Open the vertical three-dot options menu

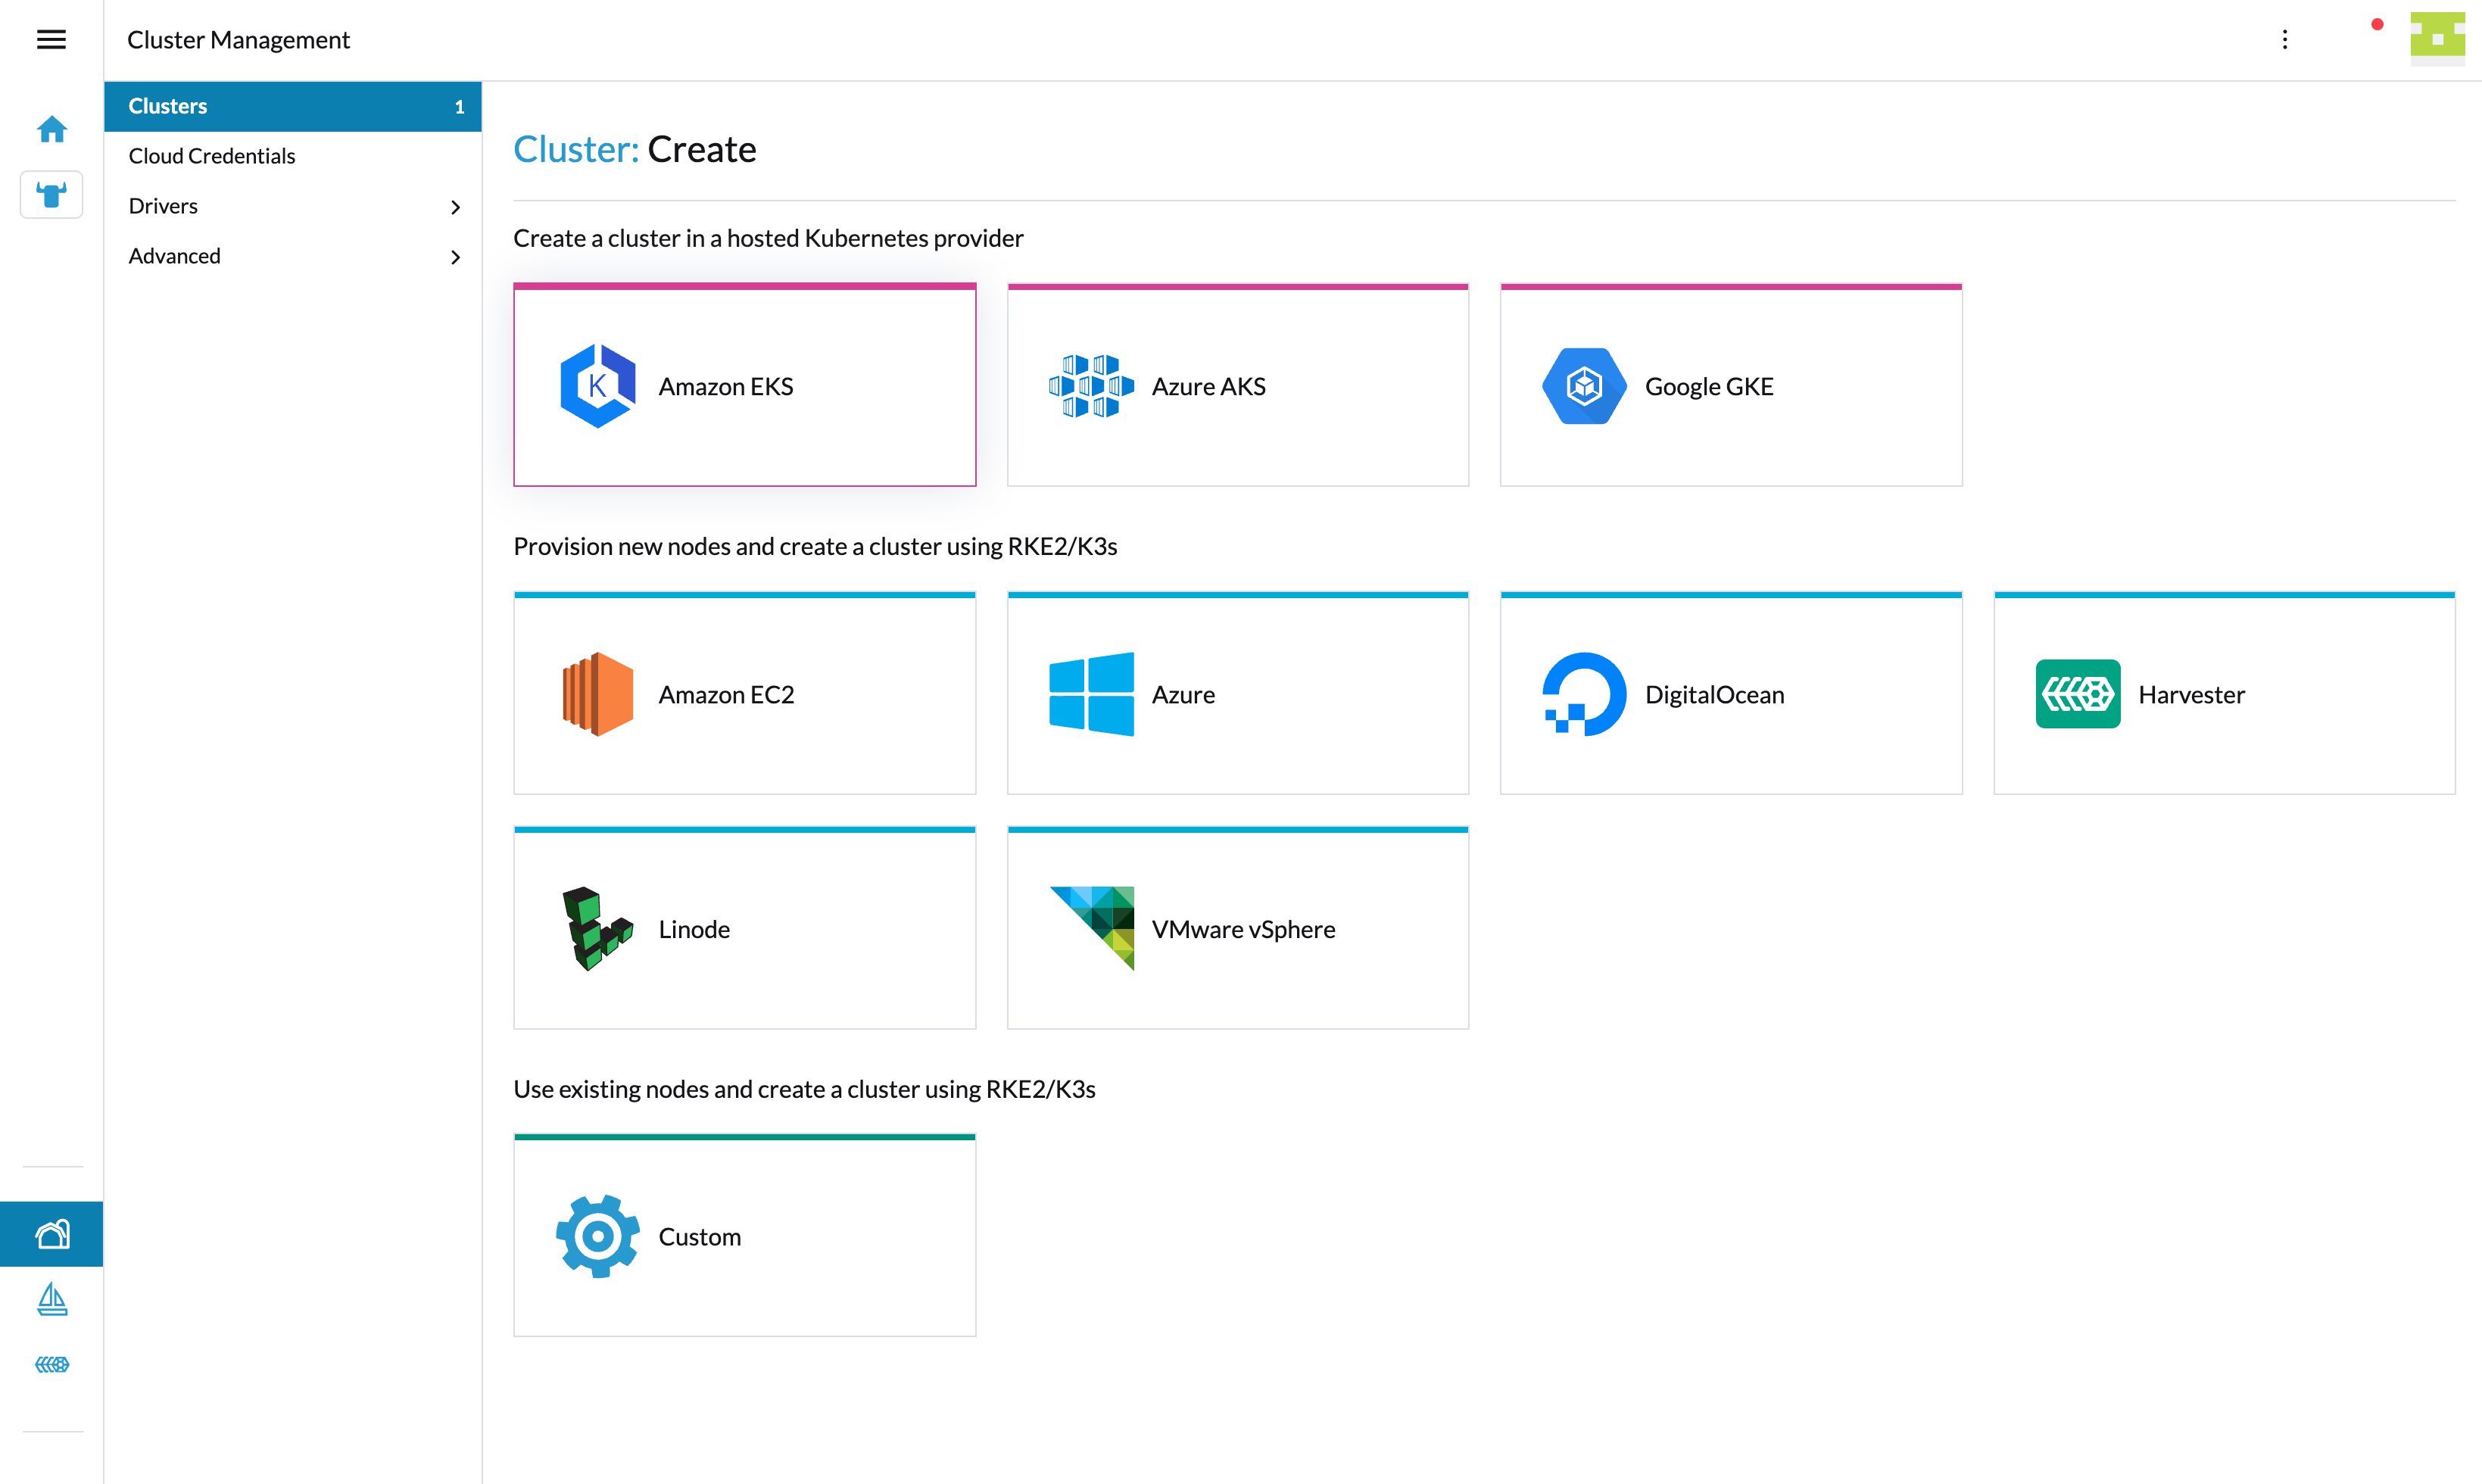(x=2285, y=39)
